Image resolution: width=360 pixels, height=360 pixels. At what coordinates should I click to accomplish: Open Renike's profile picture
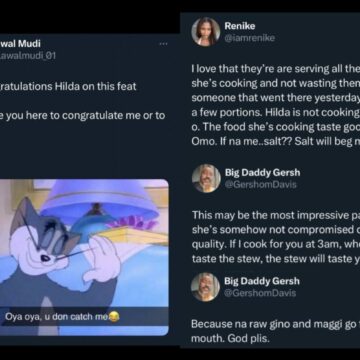tap(206, 32)
